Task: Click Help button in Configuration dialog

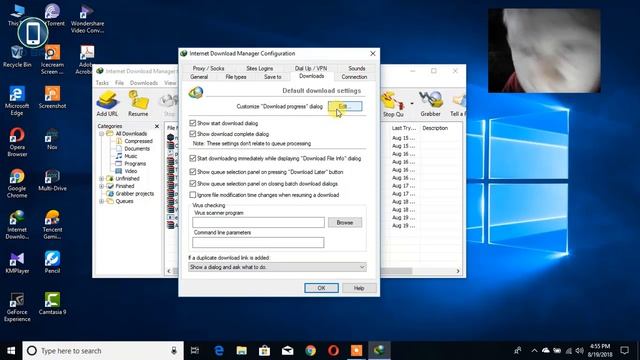Action: (x=359, y=288)
